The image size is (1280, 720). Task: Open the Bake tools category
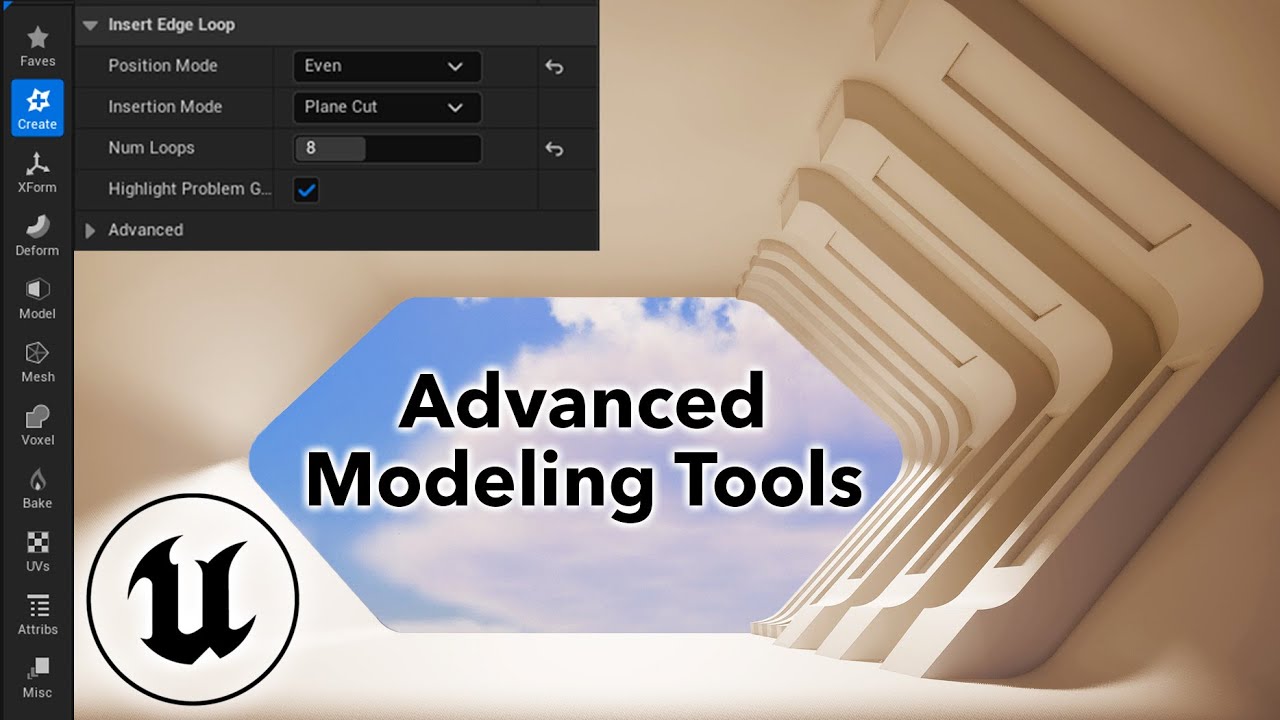[37, 487]
